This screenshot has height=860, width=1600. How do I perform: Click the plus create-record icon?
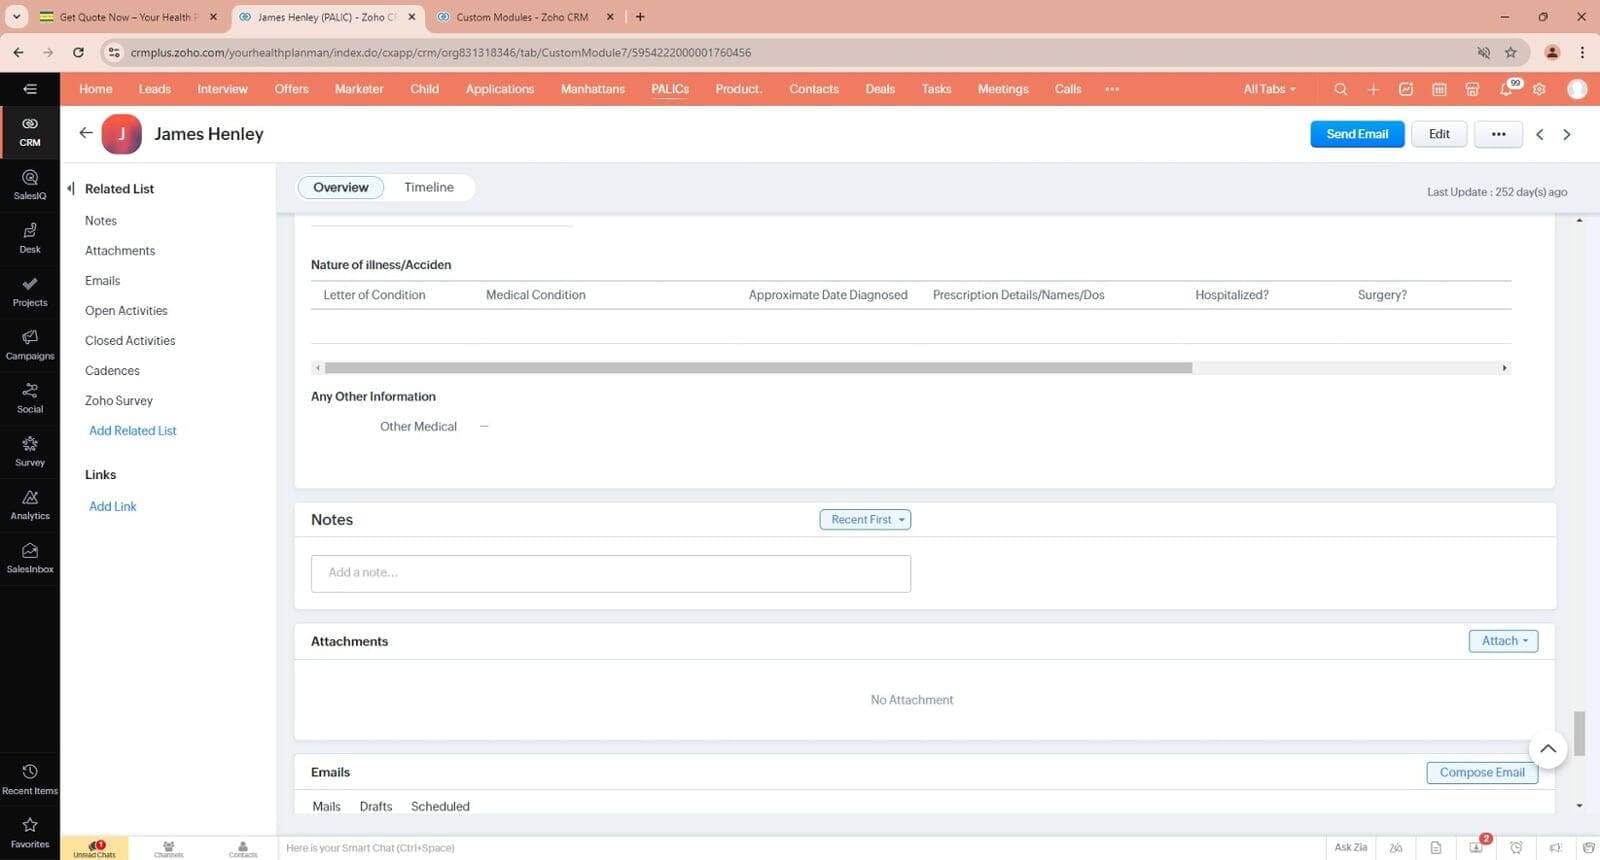tap(1373, 89)
